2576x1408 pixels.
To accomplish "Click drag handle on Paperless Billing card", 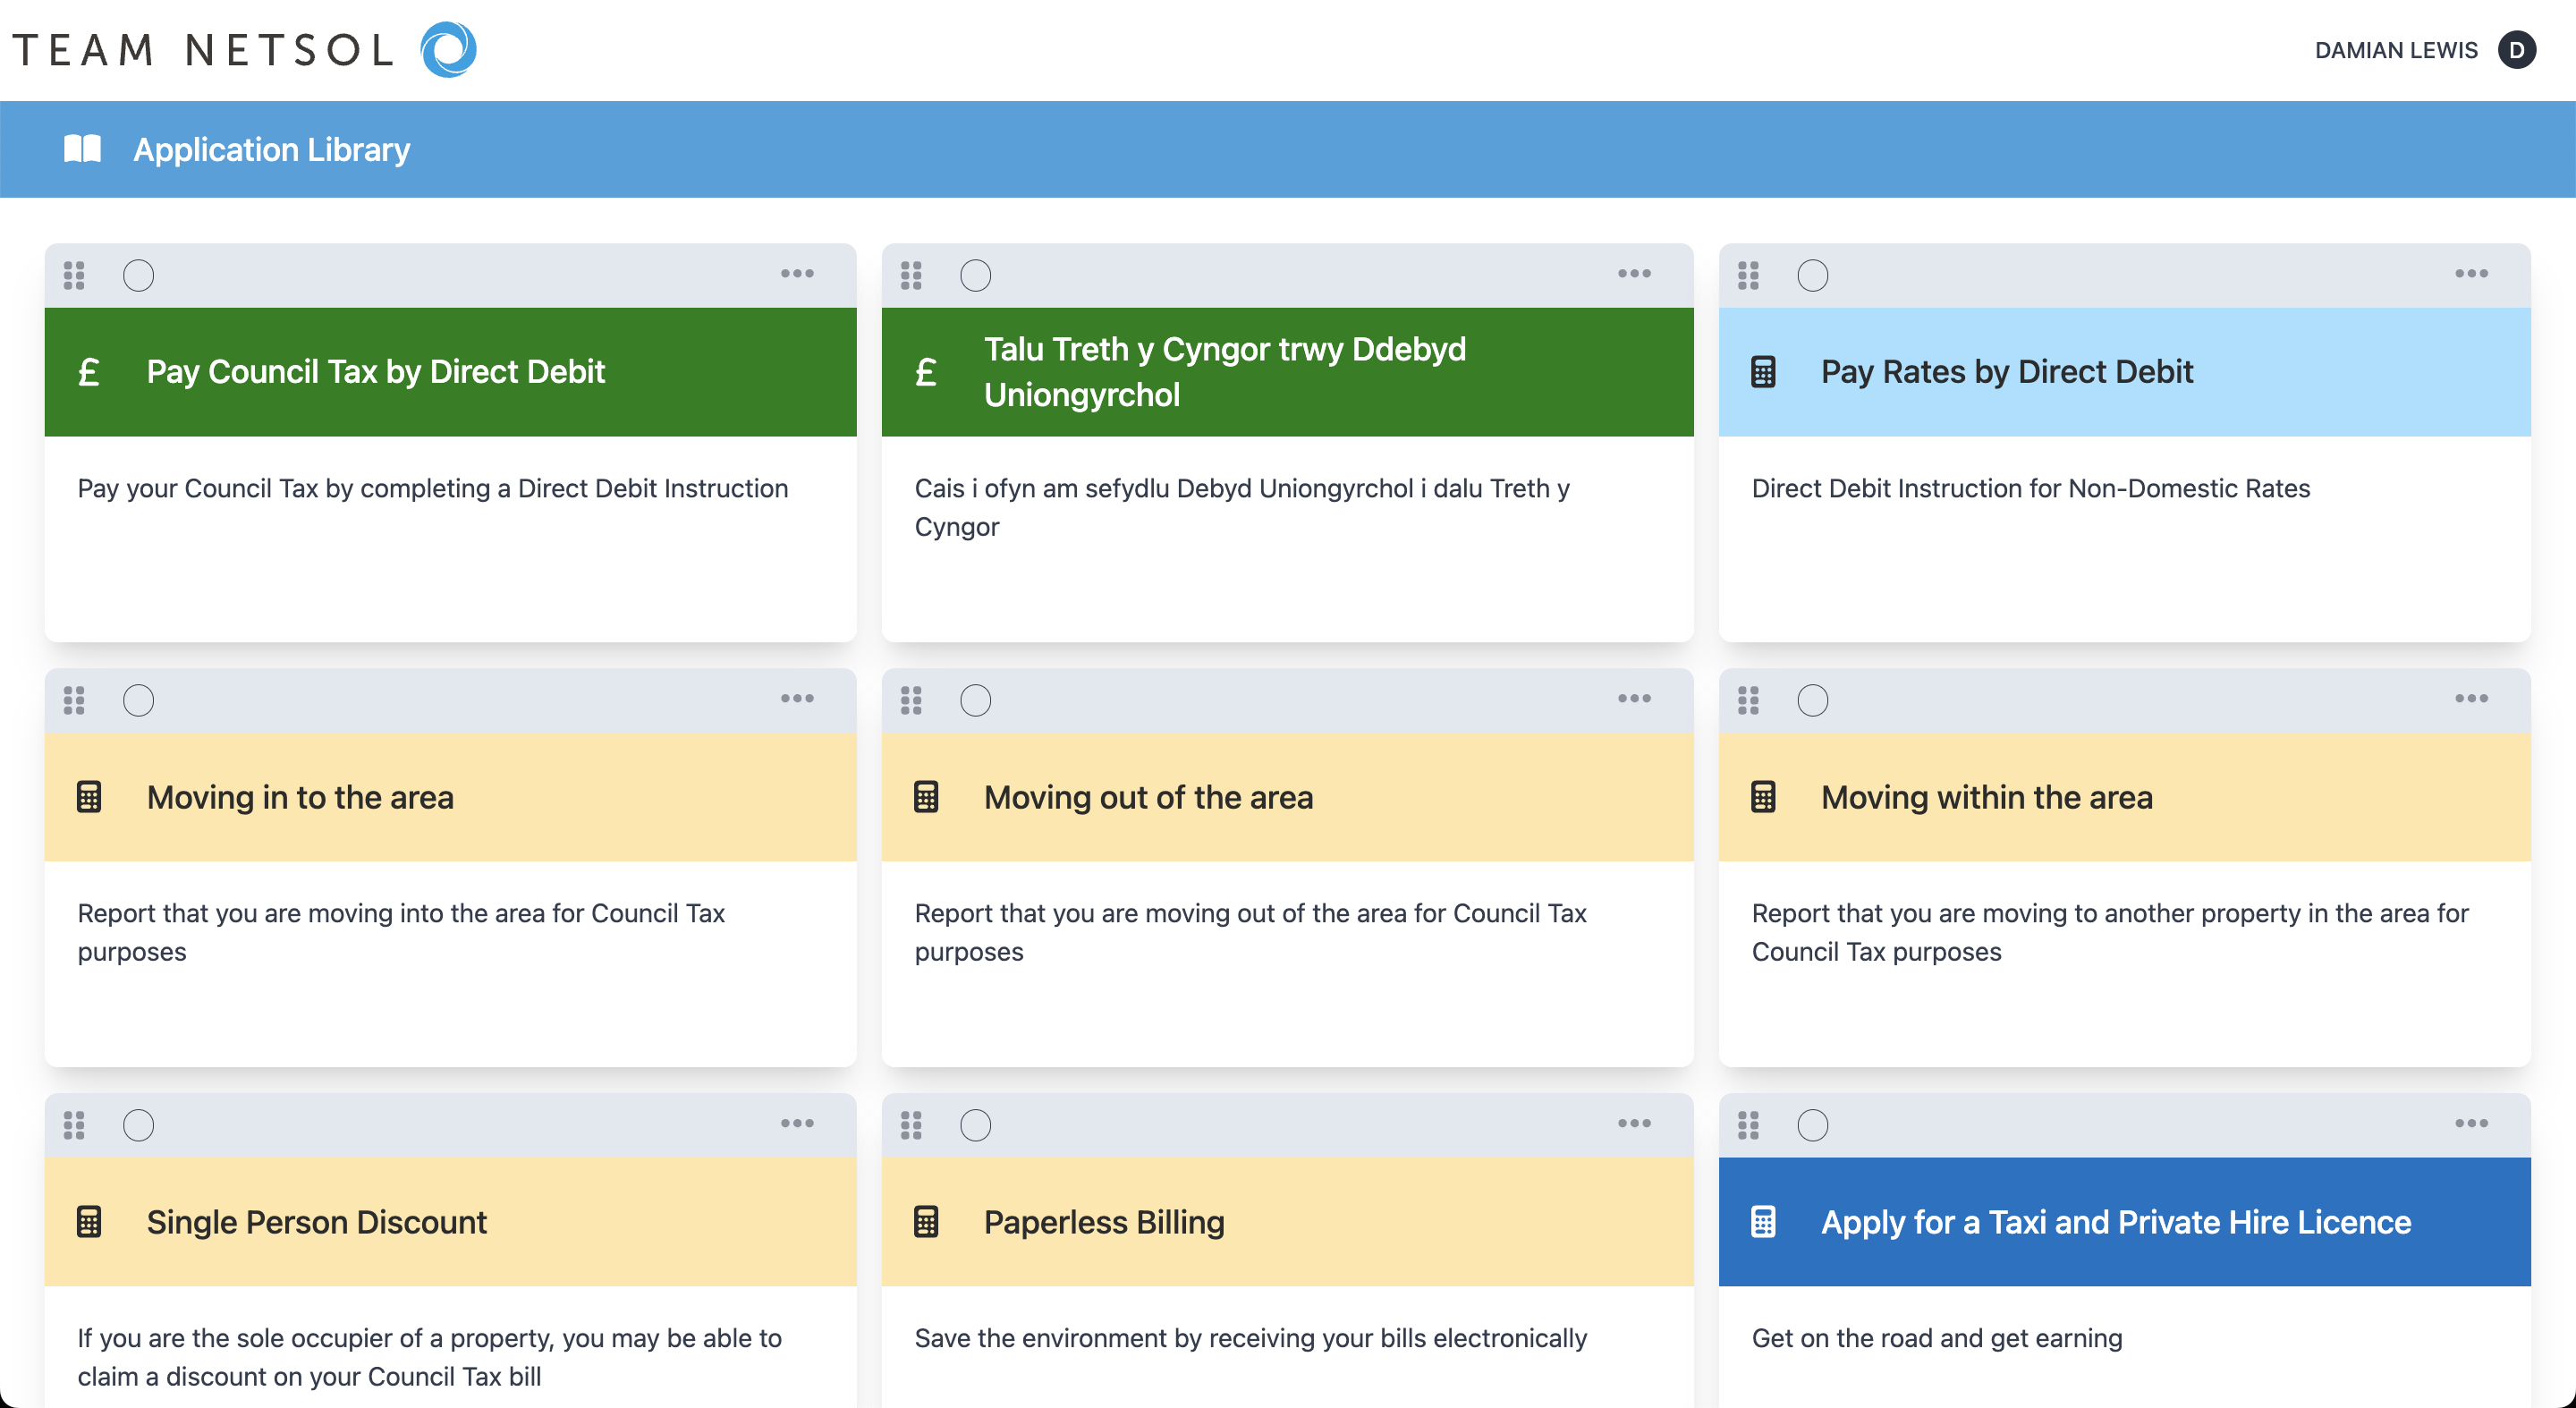I will pyautogui.click(x=911, y=1125).
